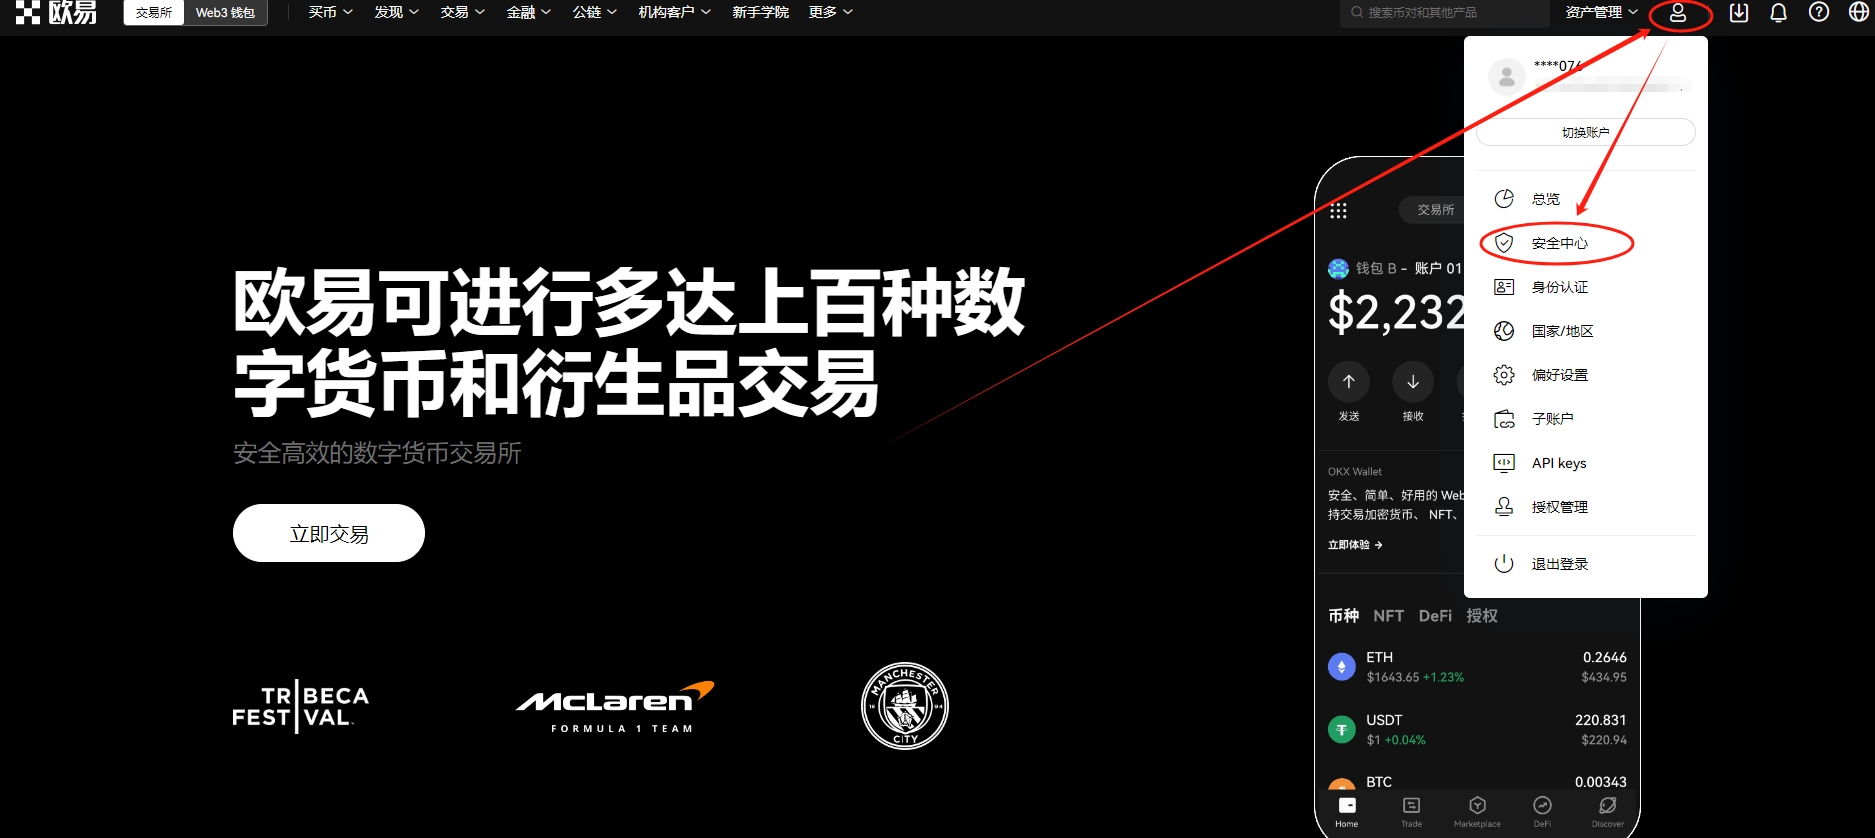This screenshot has width=1875, height=838.
Task: Expand the 机构客户 dropdown menu
Action: tap(675, 12)
